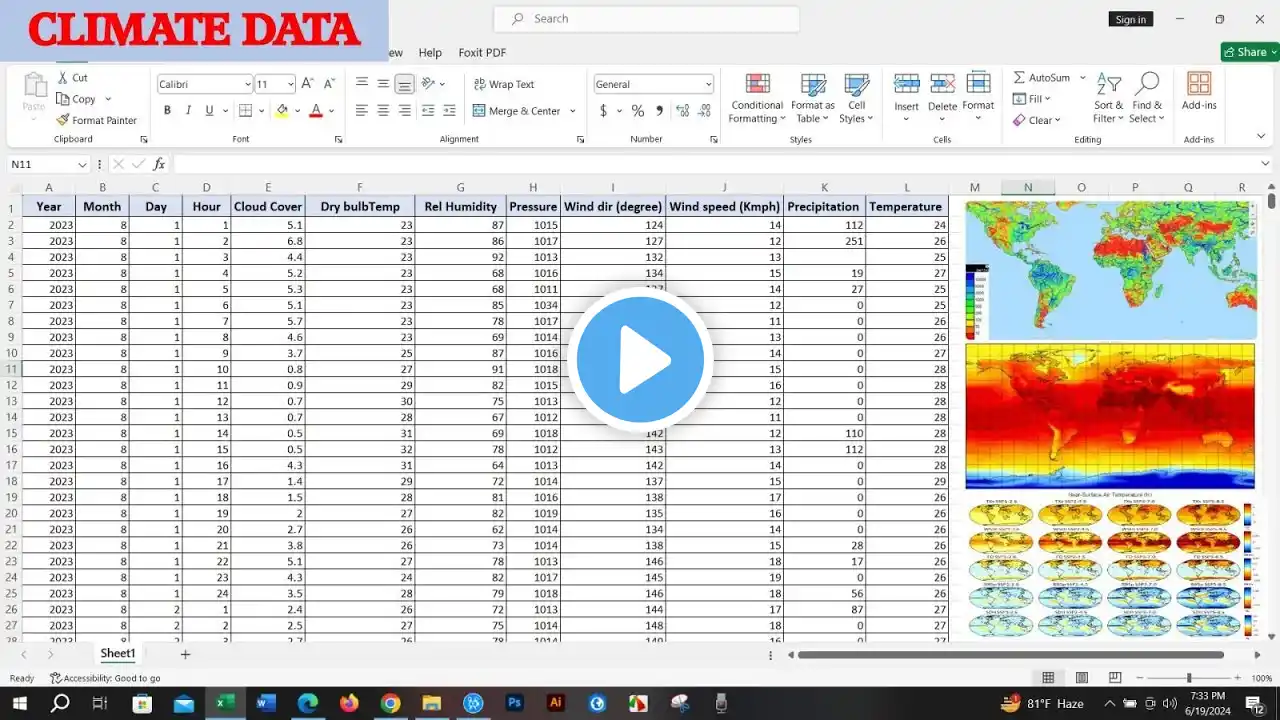
Task: Click the Format Painter brush
Action: click(x=64, y=120)
